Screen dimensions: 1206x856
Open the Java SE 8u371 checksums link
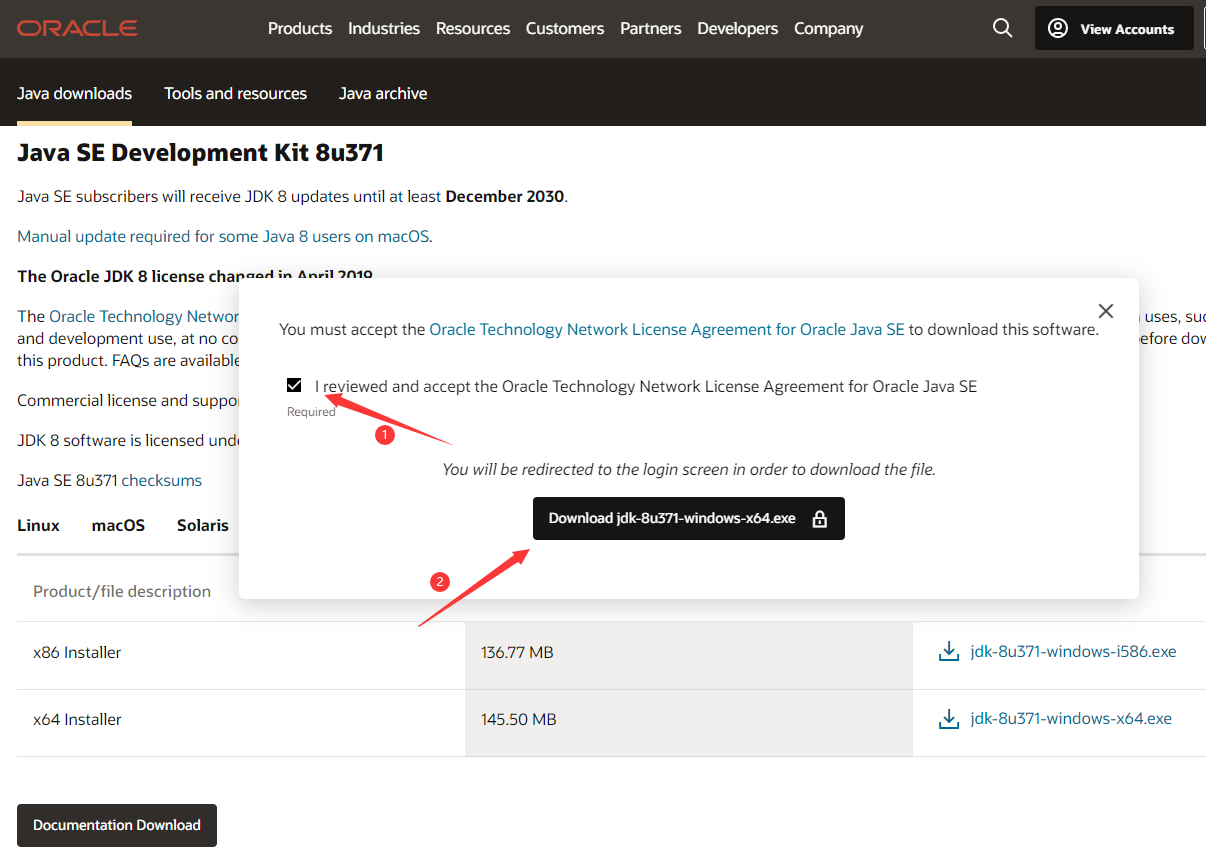(x=161, y=480)
